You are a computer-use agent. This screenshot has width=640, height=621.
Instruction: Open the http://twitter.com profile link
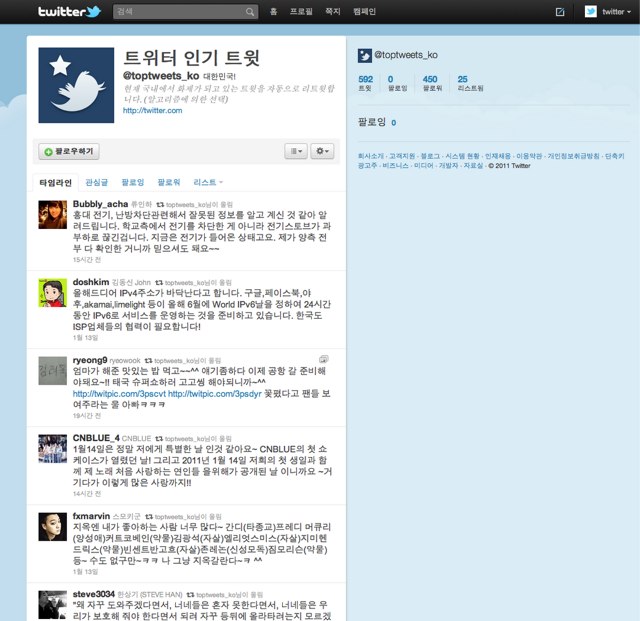point(153,110)
